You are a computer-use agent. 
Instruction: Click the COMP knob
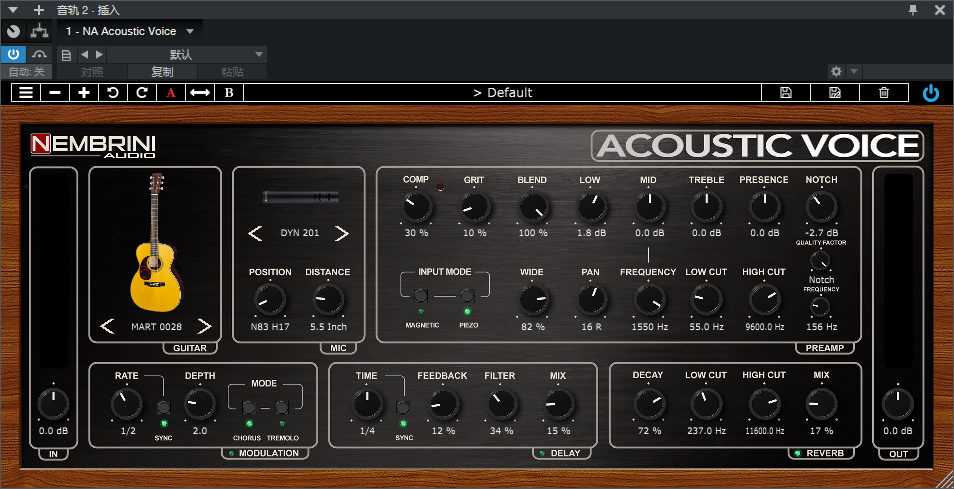click(417, 207)
